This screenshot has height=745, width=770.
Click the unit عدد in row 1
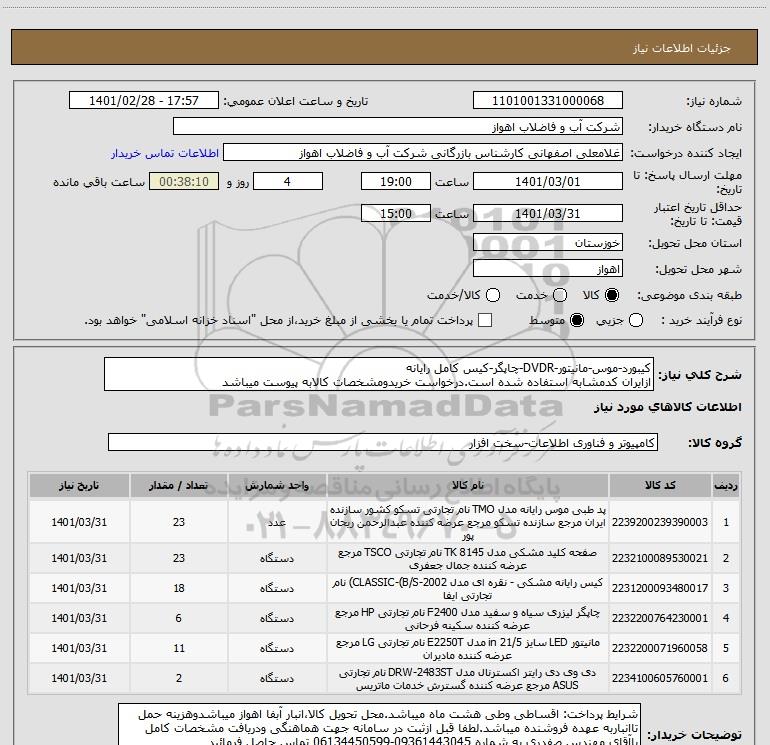pyautogui.click(x=277, y=522)
